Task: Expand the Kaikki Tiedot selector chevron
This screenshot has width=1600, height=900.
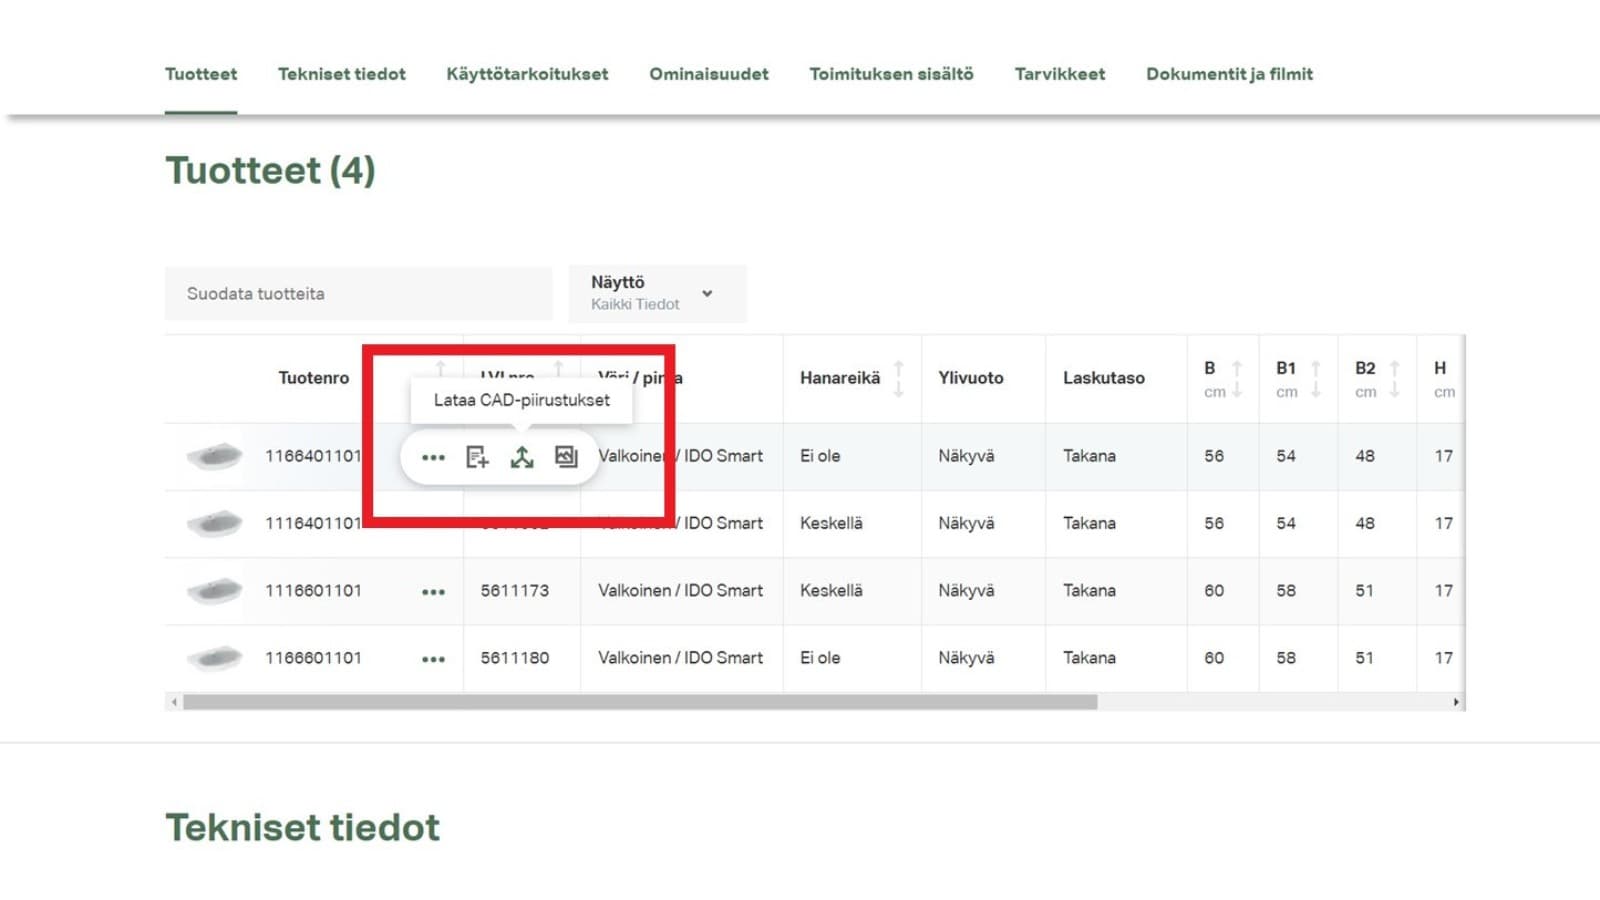Action: click(x=708, y=294)
